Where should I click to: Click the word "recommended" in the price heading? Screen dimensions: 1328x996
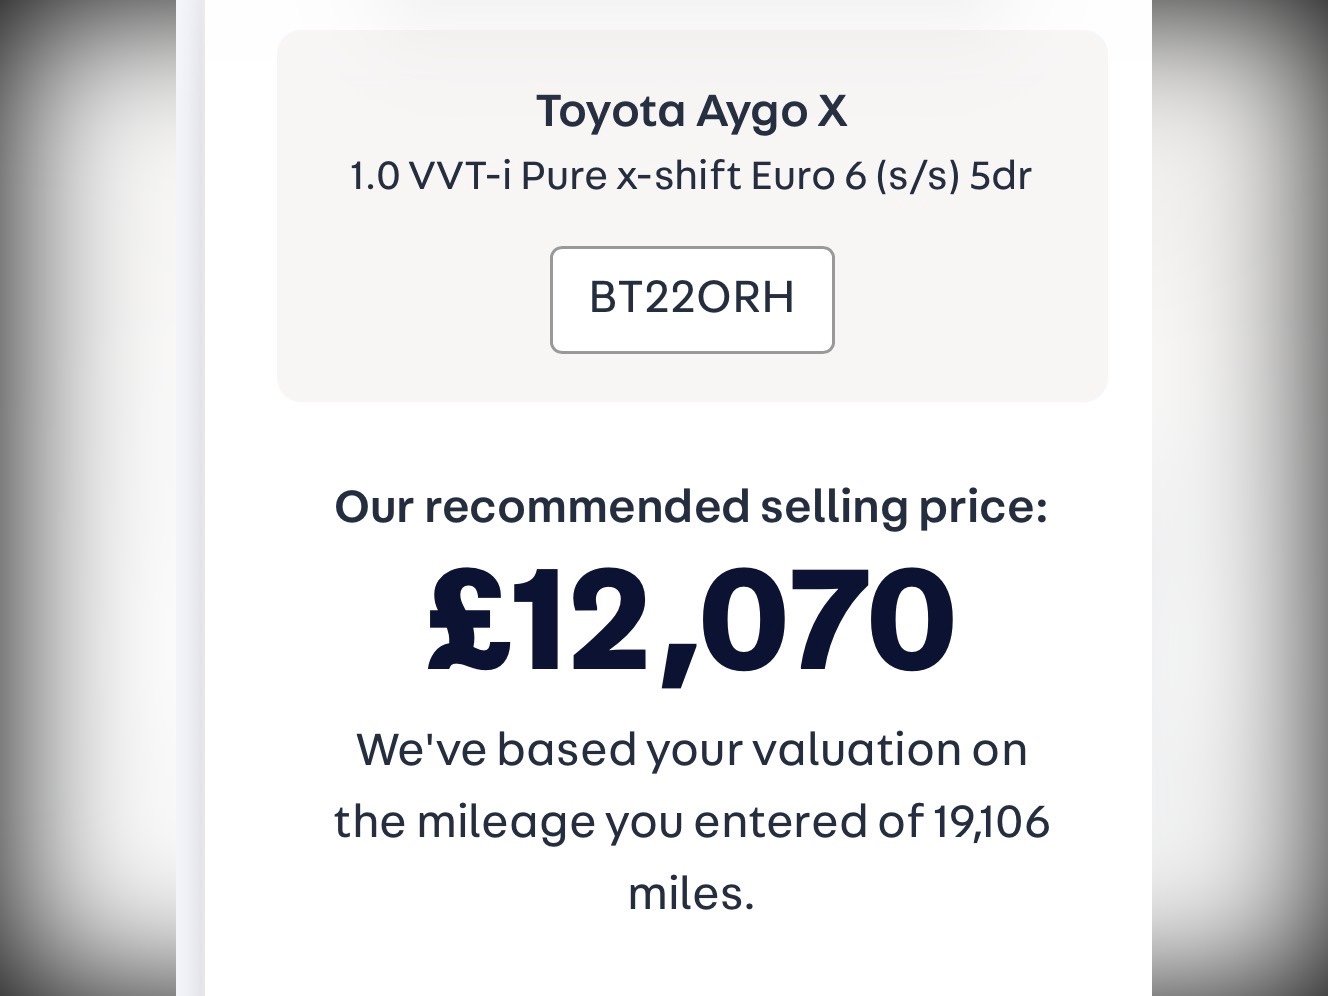tap(586, 507)
